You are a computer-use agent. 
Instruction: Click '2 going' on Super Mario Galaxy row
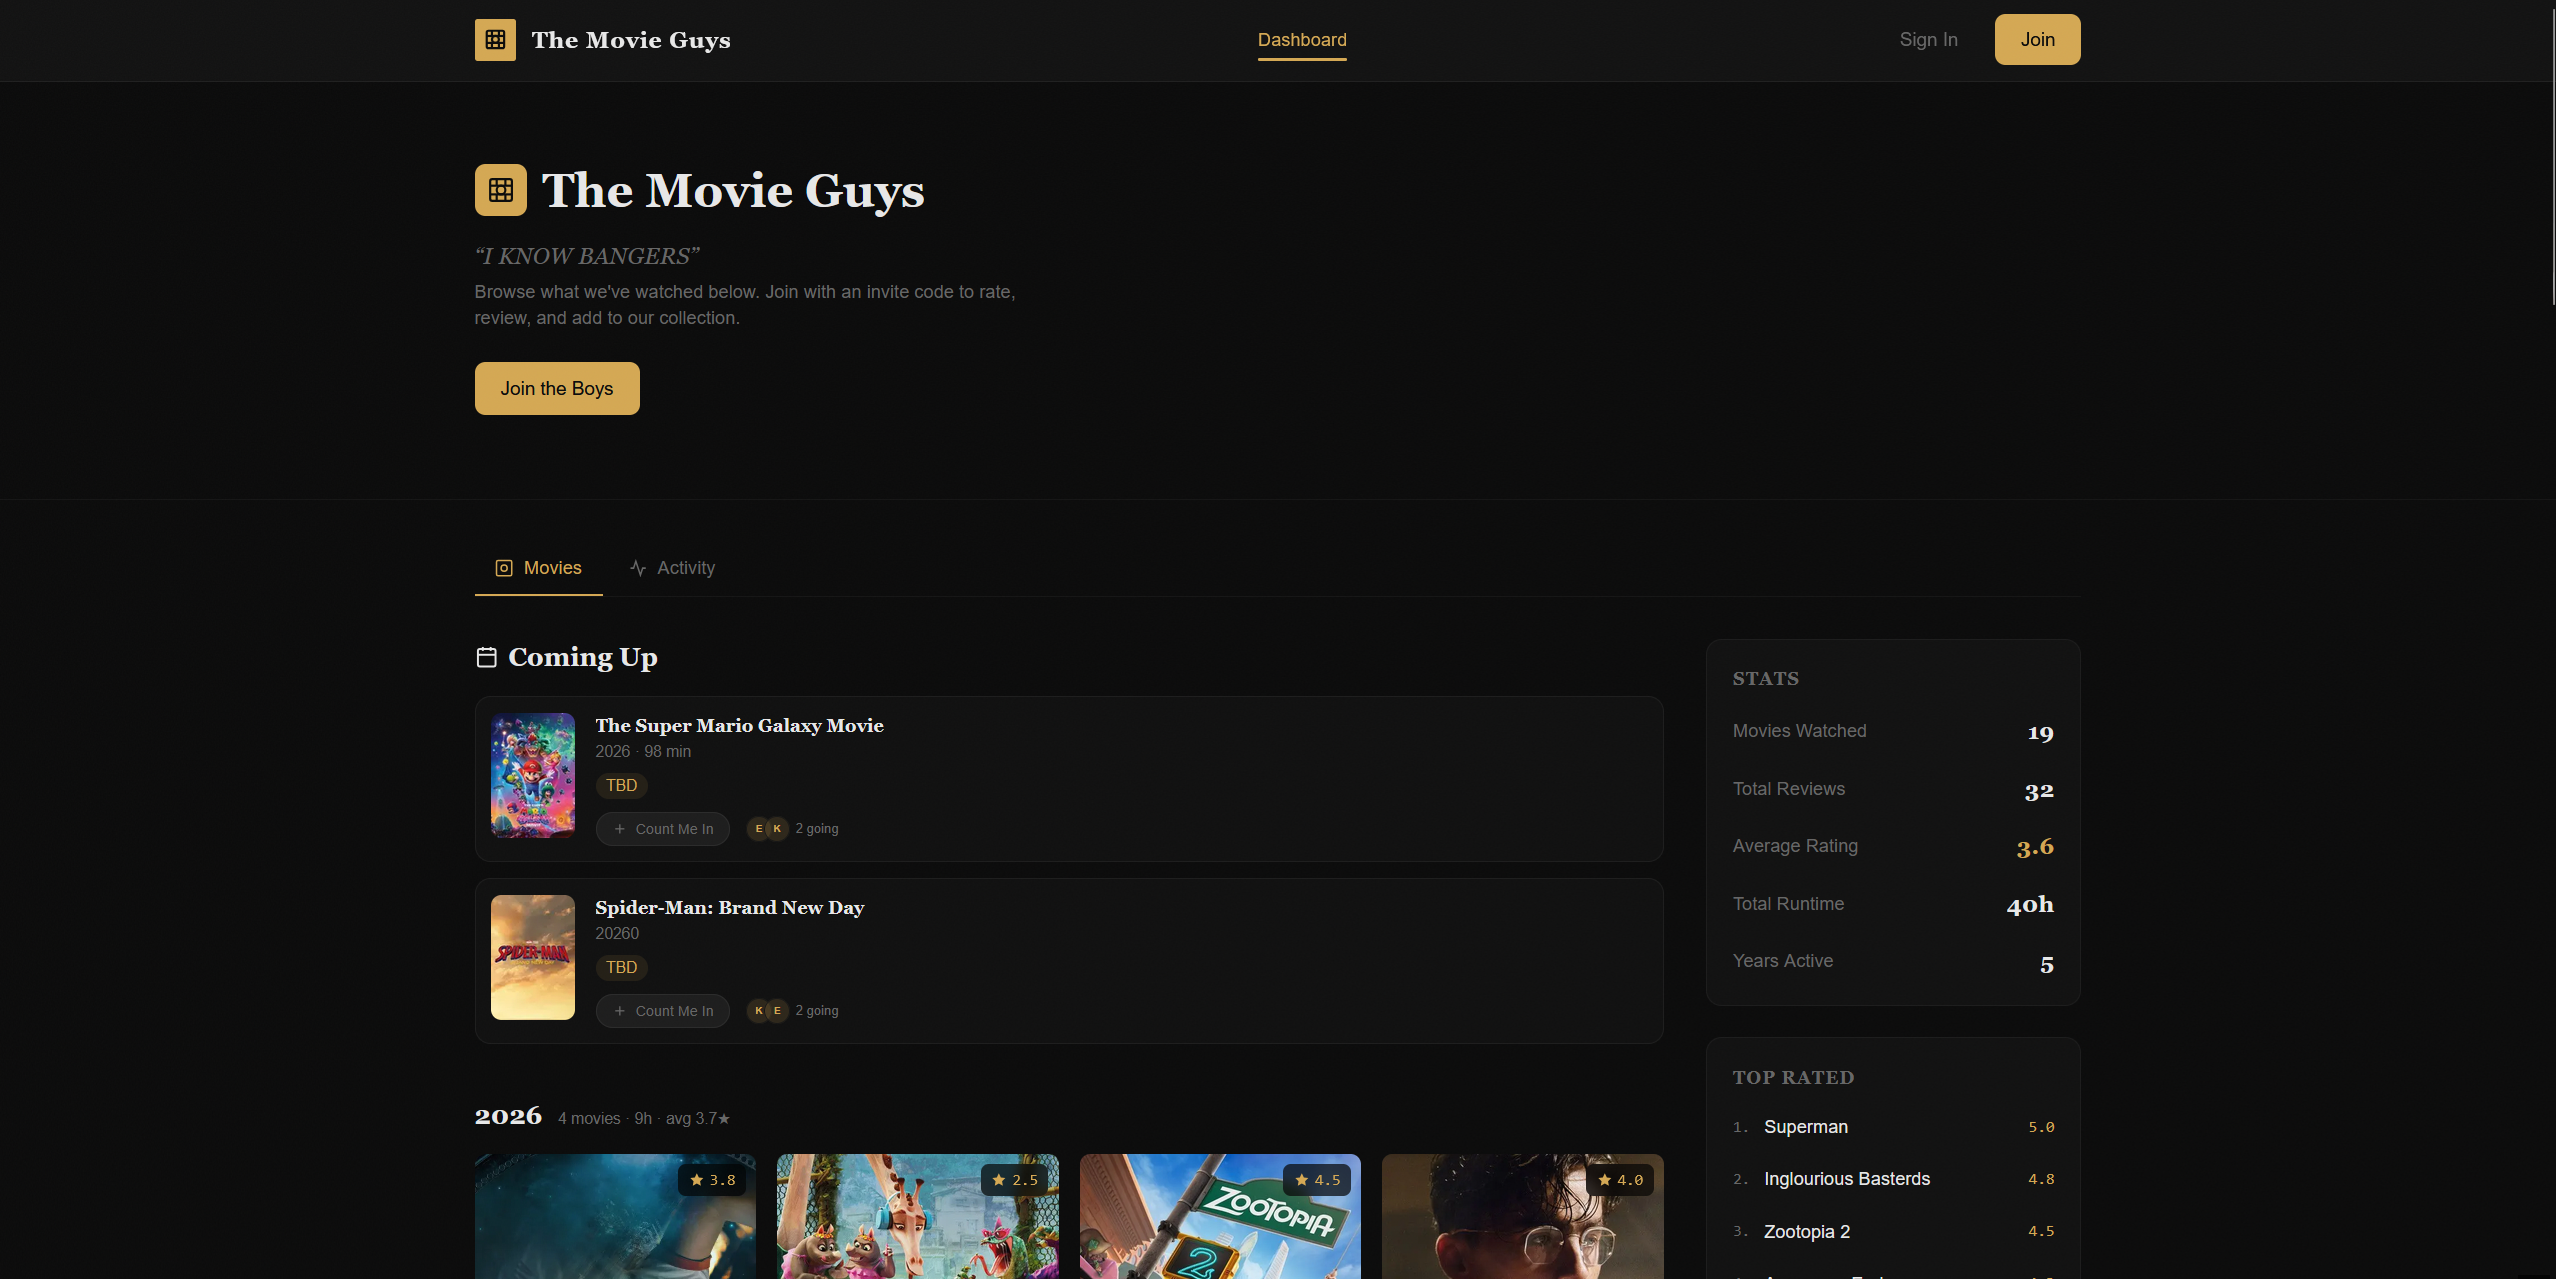coord(817,829)
